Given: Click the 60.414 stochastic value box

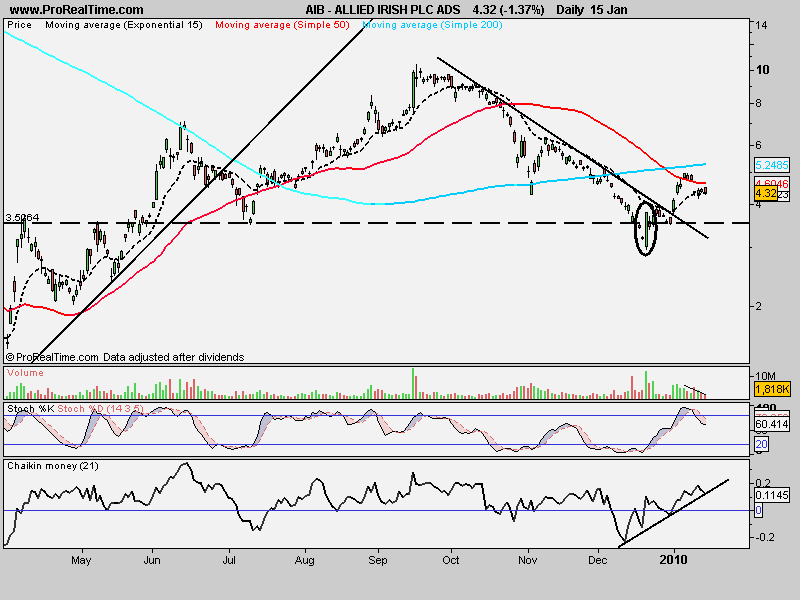Looking at the screenshot, I should 772,424.
